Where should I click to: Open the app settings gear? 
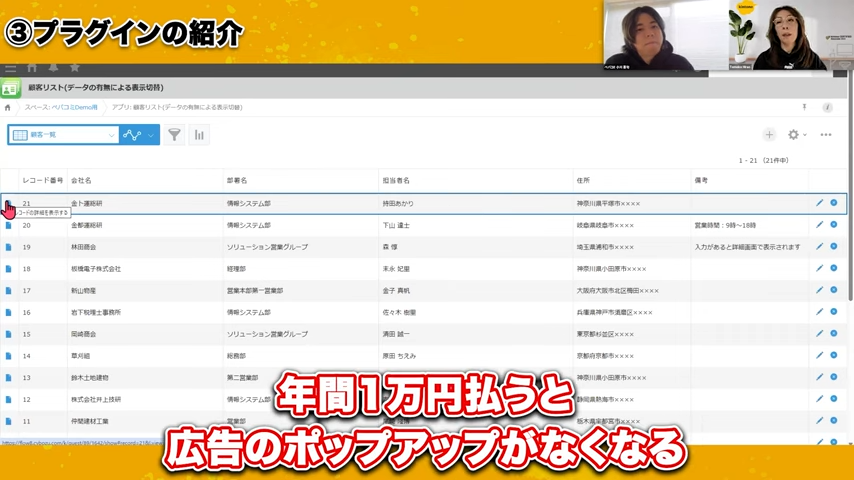(793, 135)
